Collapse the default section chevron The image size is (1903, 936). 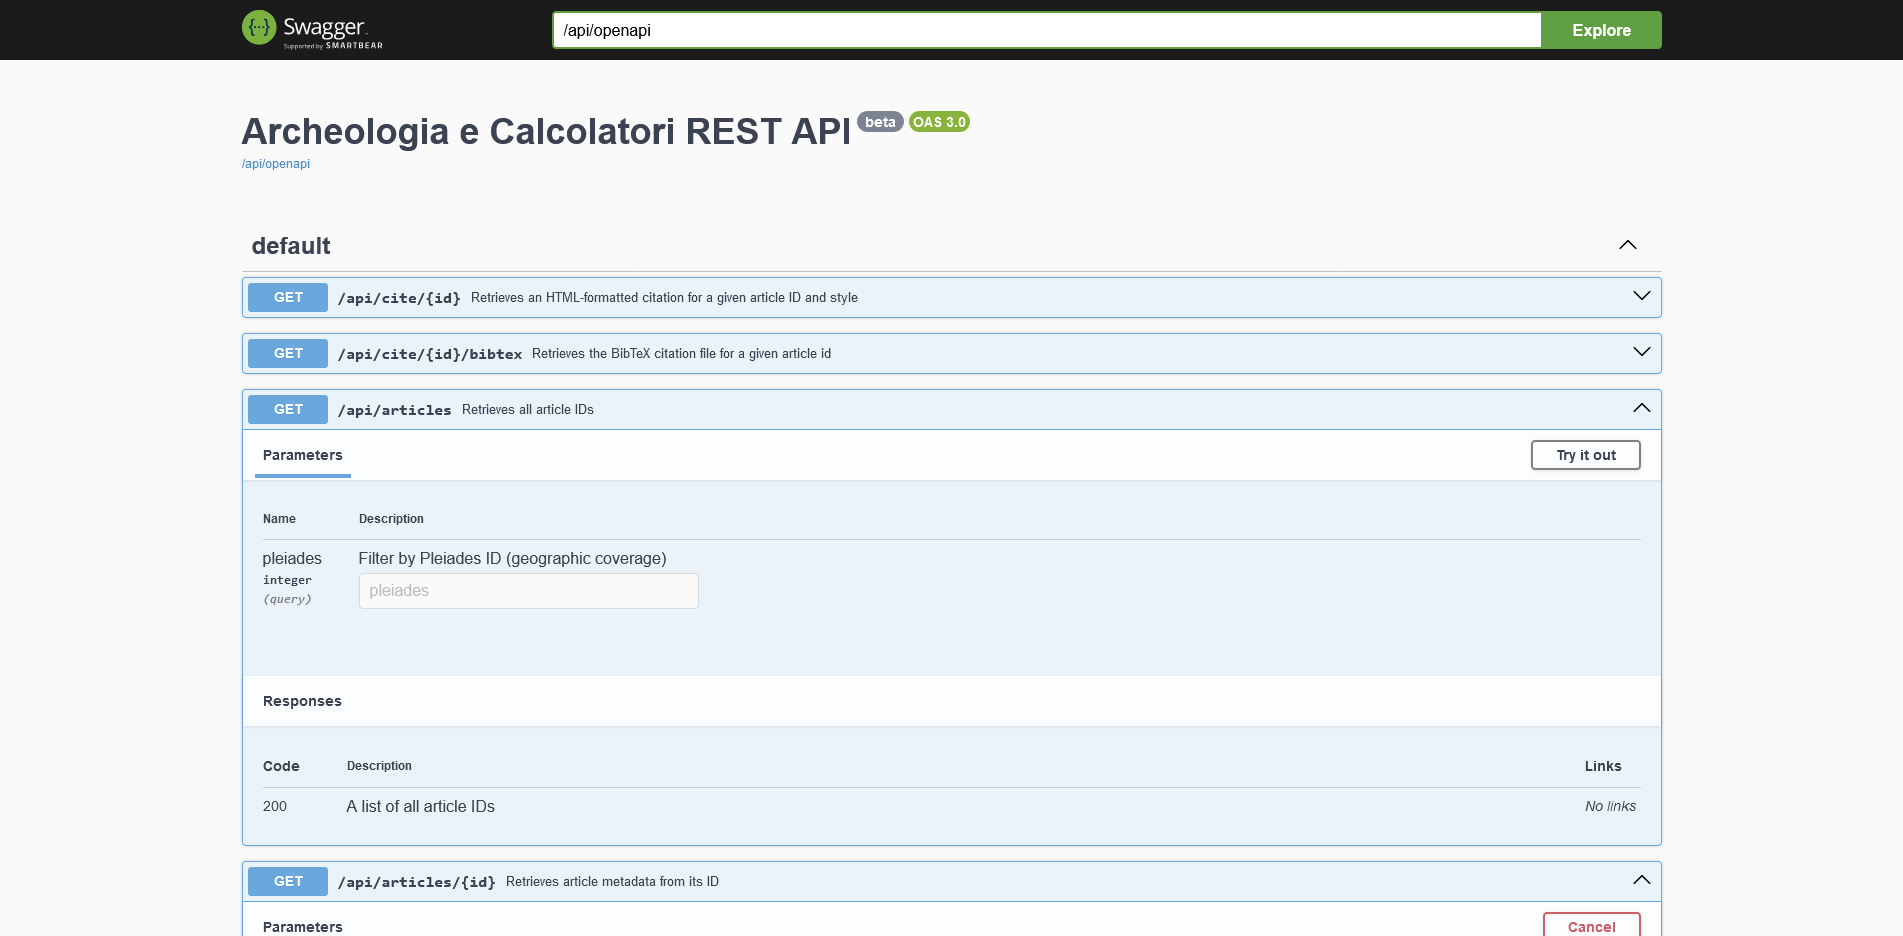1628,245
